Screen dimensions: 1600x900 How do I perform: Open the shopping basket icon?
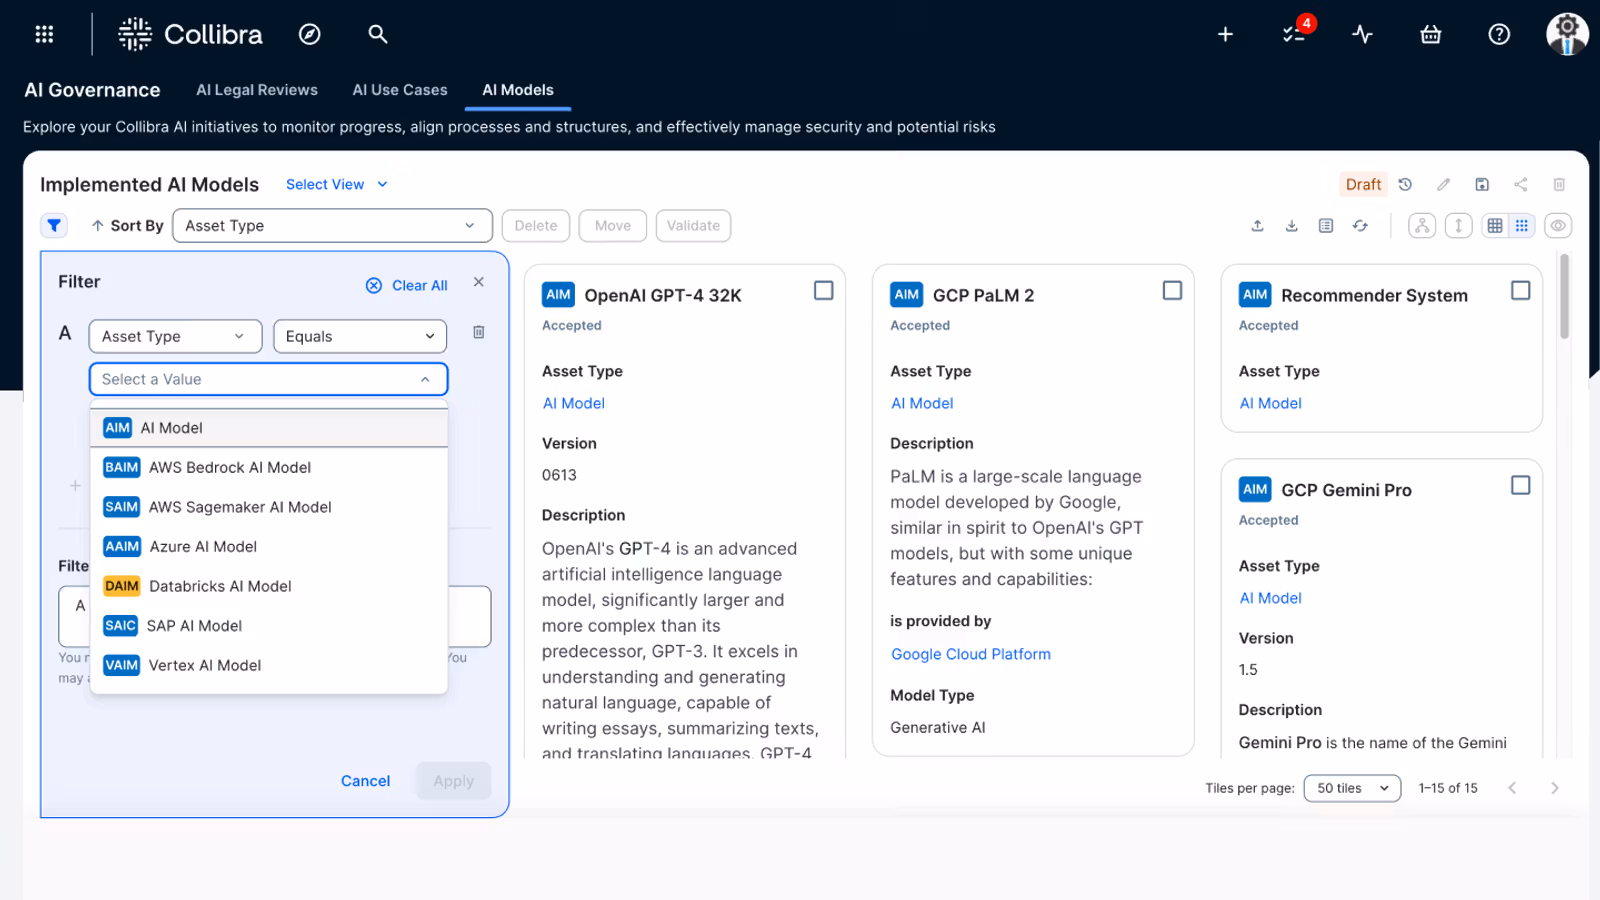point(1430,34)
